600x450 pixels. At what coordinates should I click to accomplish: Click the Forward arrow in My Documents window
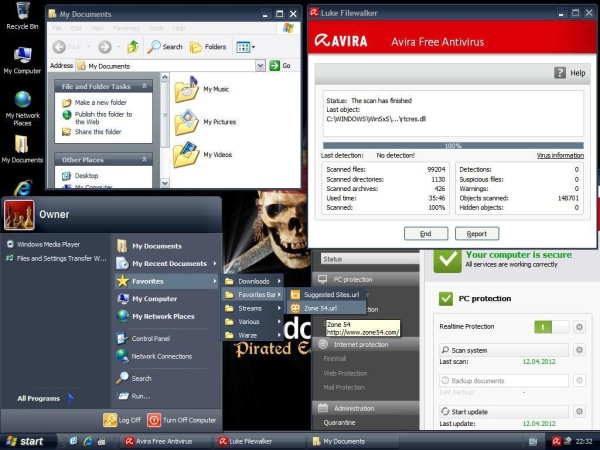pyautogui.click(x=104, y=47)
